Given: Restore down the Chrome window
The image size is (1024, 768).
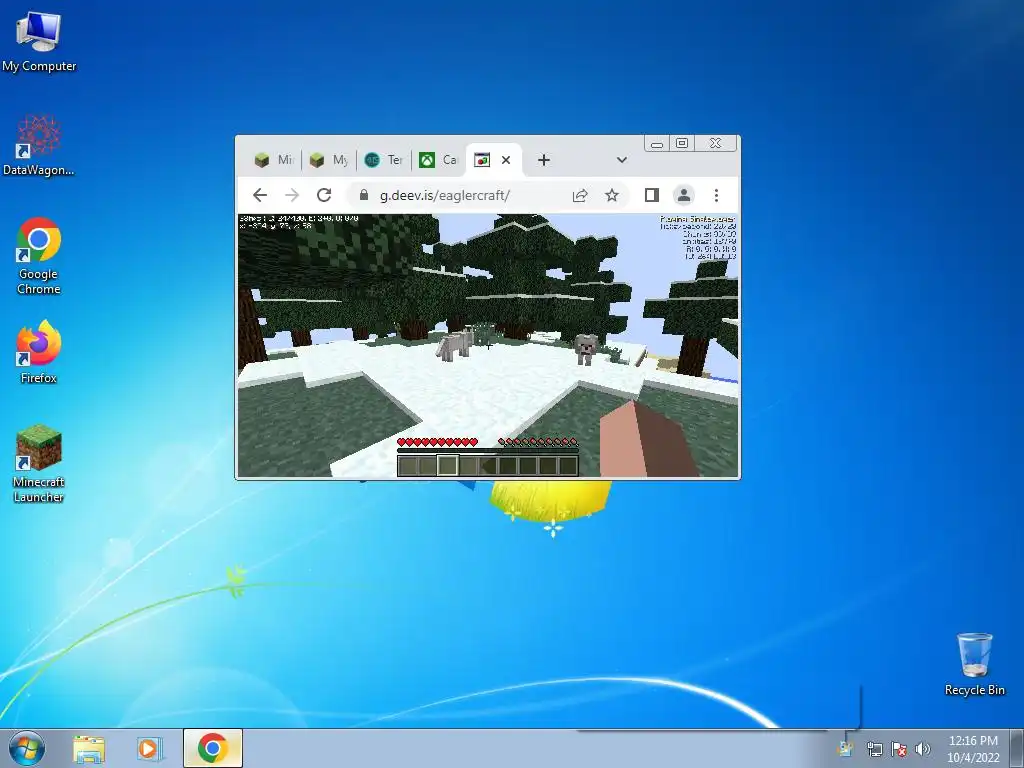Looking at the screenshot, I should pos(682,144).
